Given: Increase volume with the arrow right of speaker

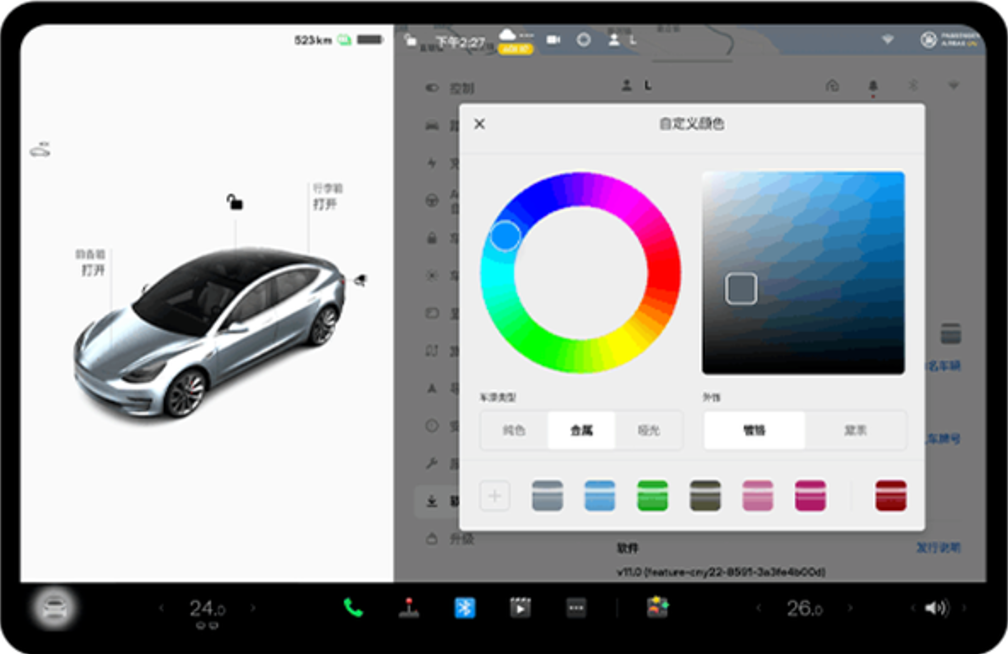Looking at the screenshot, I should click(964, 608).
